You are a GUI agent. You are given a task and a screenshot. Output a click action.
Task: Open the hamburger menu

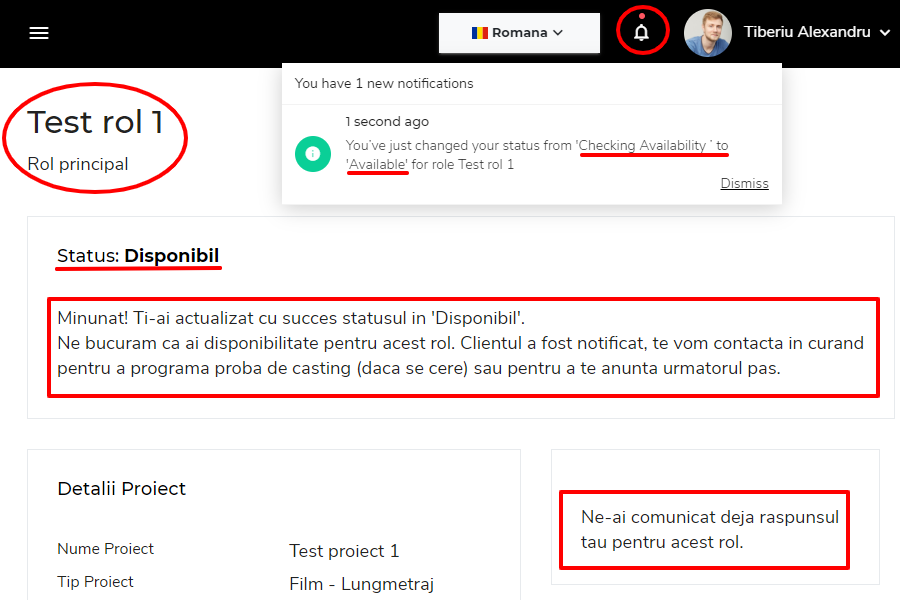click(x=39, y=33)
